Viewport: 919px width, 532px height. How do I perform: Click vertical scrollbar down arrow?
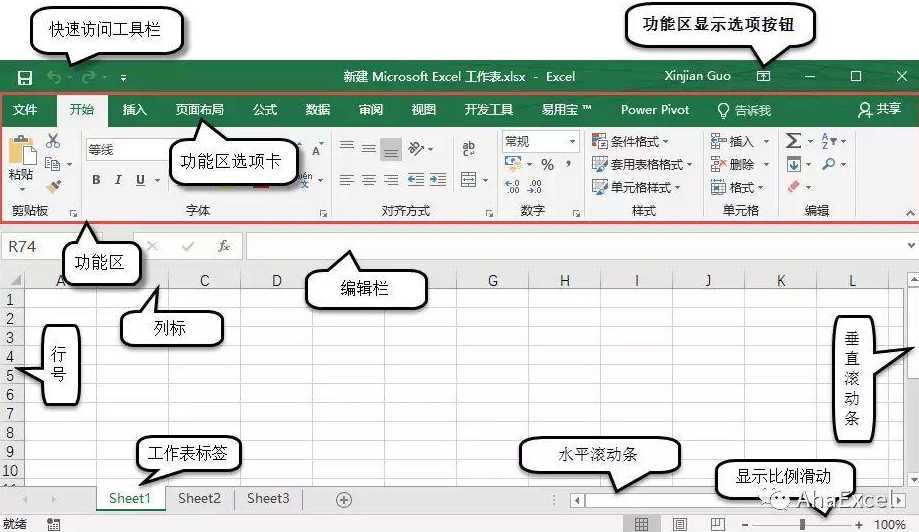click(913, 480)
